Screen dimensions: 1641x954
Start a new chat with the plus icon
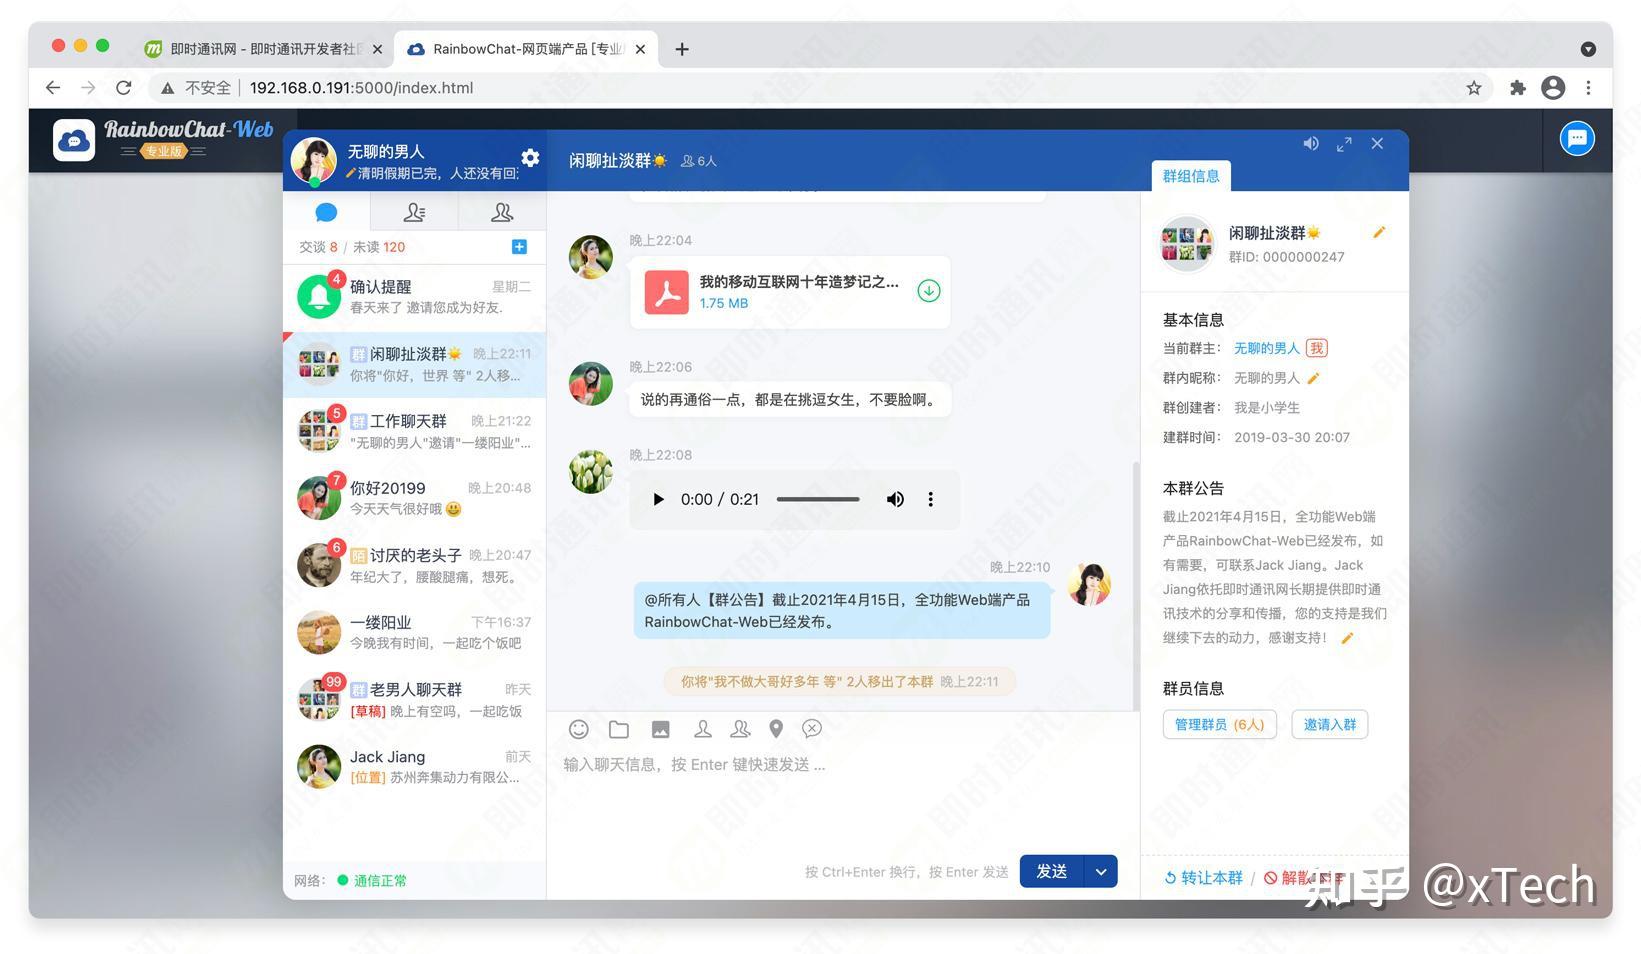pyautogui.click(x=518, y=246)
